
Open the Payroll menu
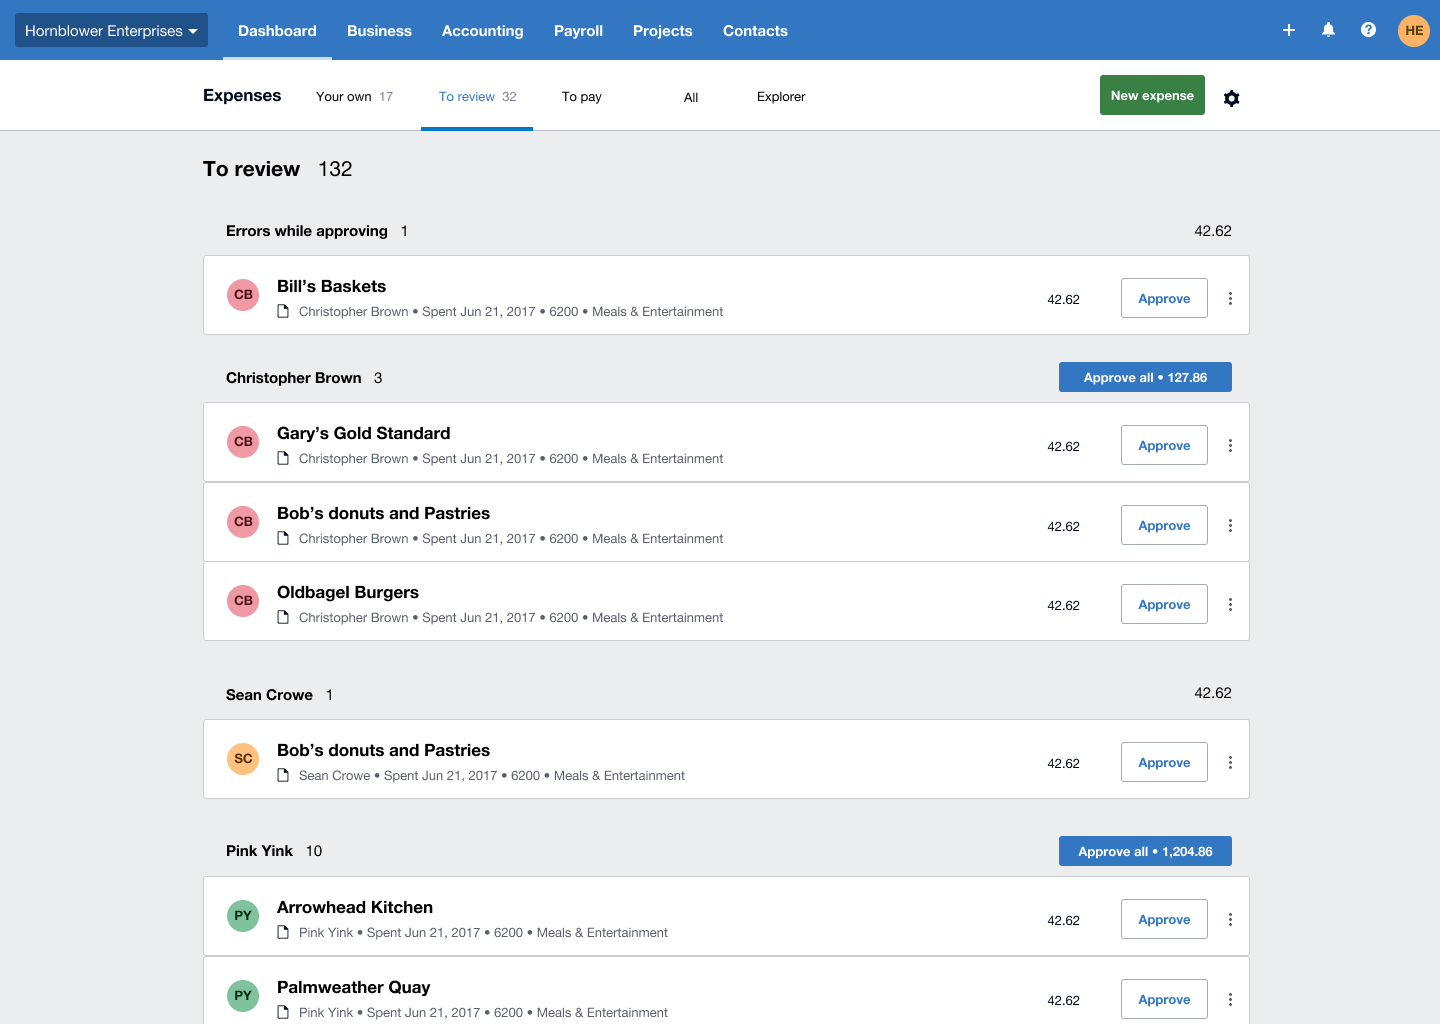tap(578, 31)
